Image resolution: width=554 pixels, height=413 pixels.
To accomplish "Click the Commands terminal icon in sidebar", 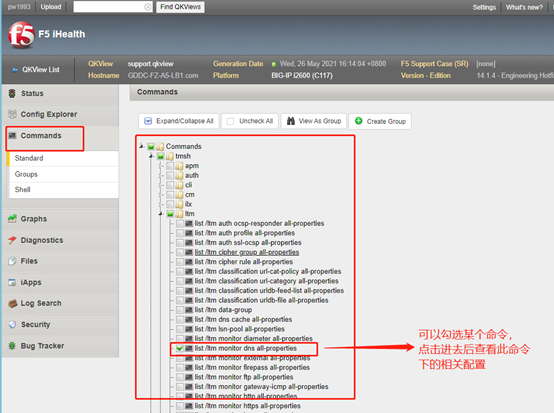I will [x=12, y=135].
